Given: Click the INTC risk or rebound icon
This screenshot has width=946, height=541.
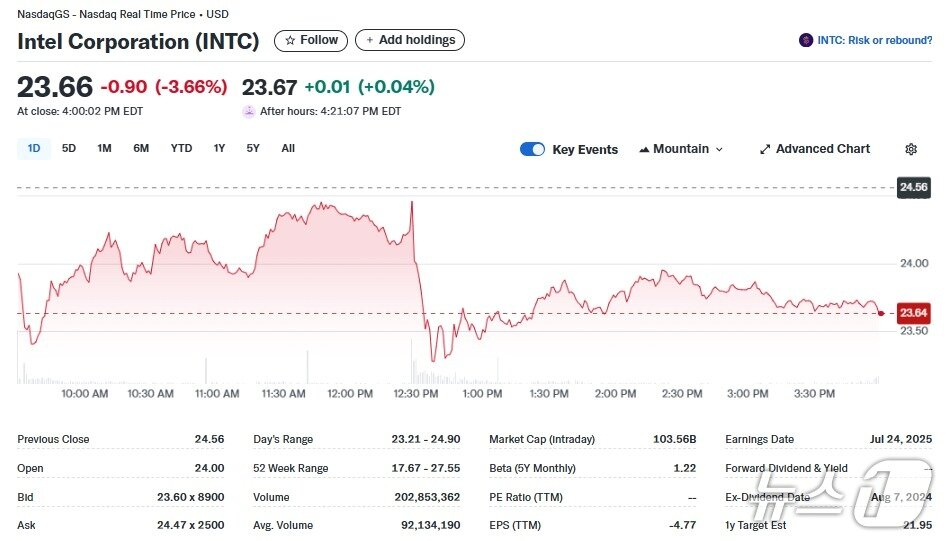Looking at the screenshot, I should 806,41.
